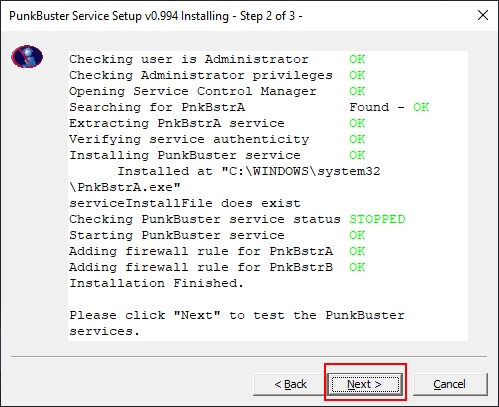Proceed with the Next > button
Screen dimensions: 499x407
(x=365, y=384)
